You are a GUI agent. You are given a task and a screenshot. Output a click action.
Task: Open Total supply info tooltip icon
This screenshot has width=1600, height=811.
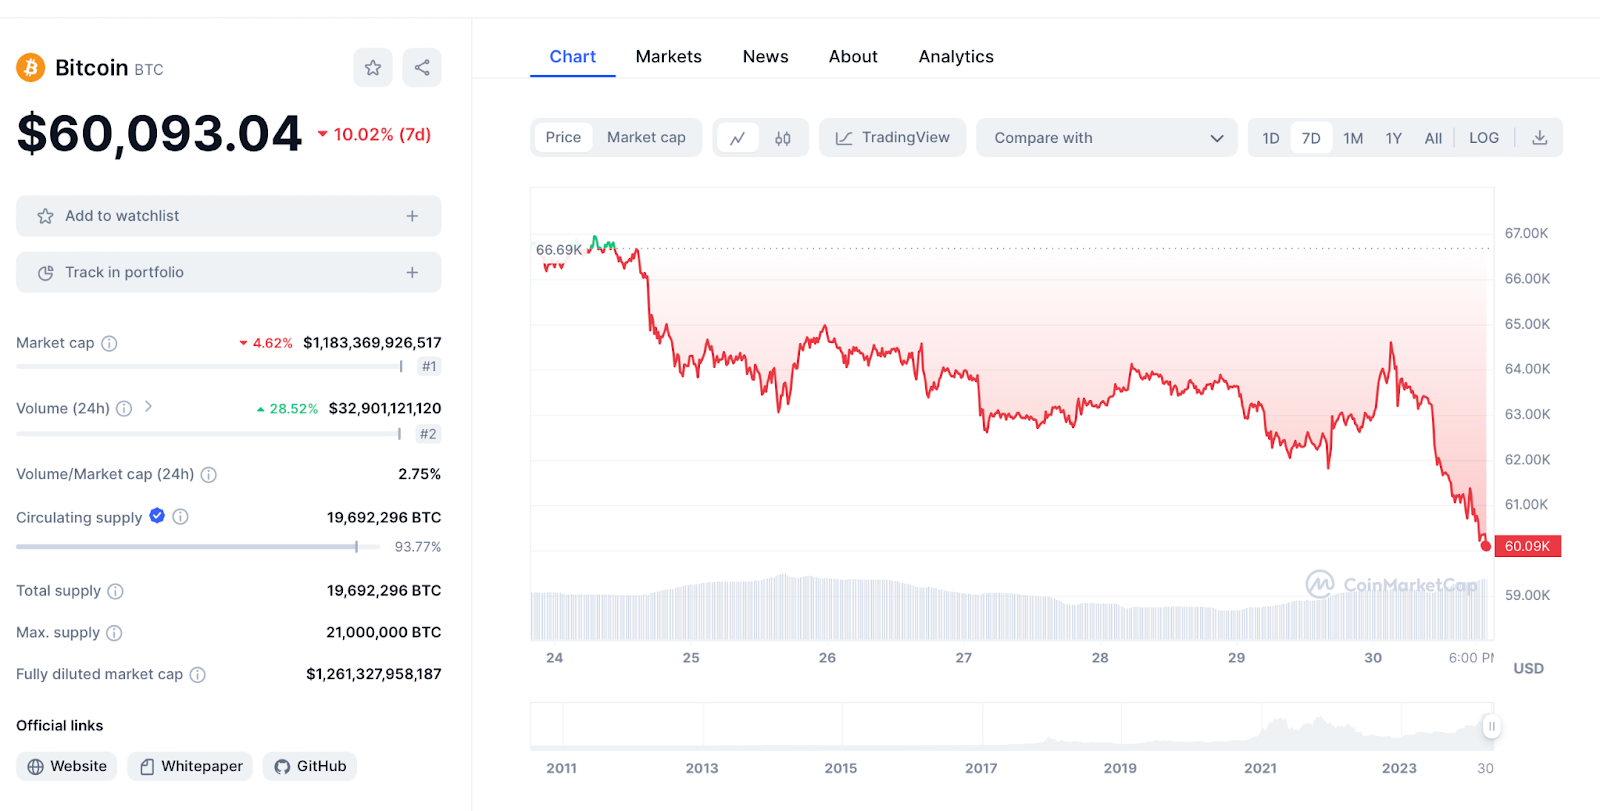pyautogui.click(x=116, y=591)
